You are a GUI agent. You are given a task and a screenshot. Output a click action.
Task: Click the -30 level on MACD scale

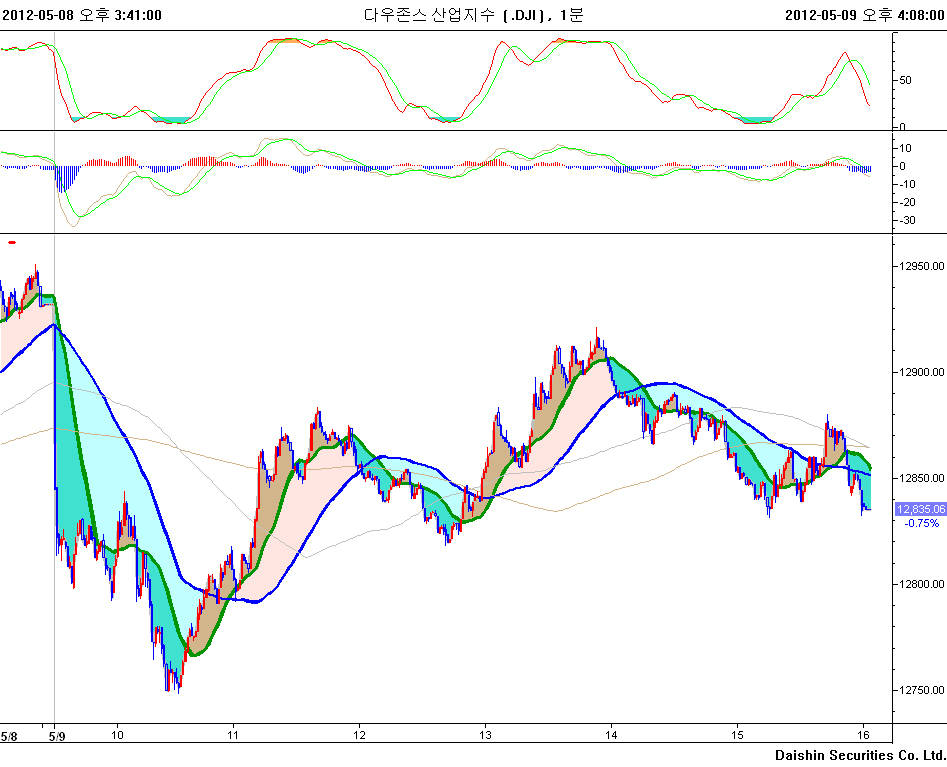tap(907, 220)
